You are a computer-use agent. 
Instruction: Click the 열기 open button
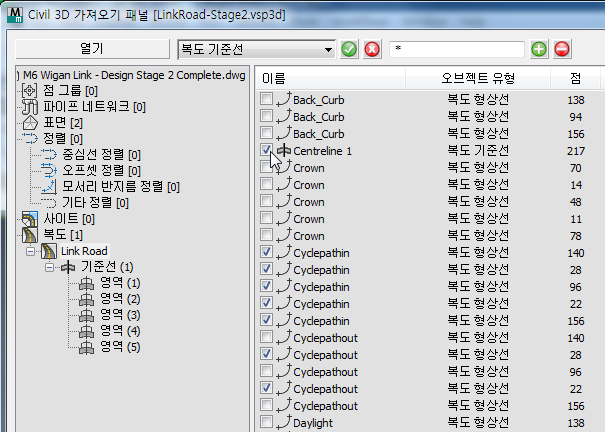point(92,49)
